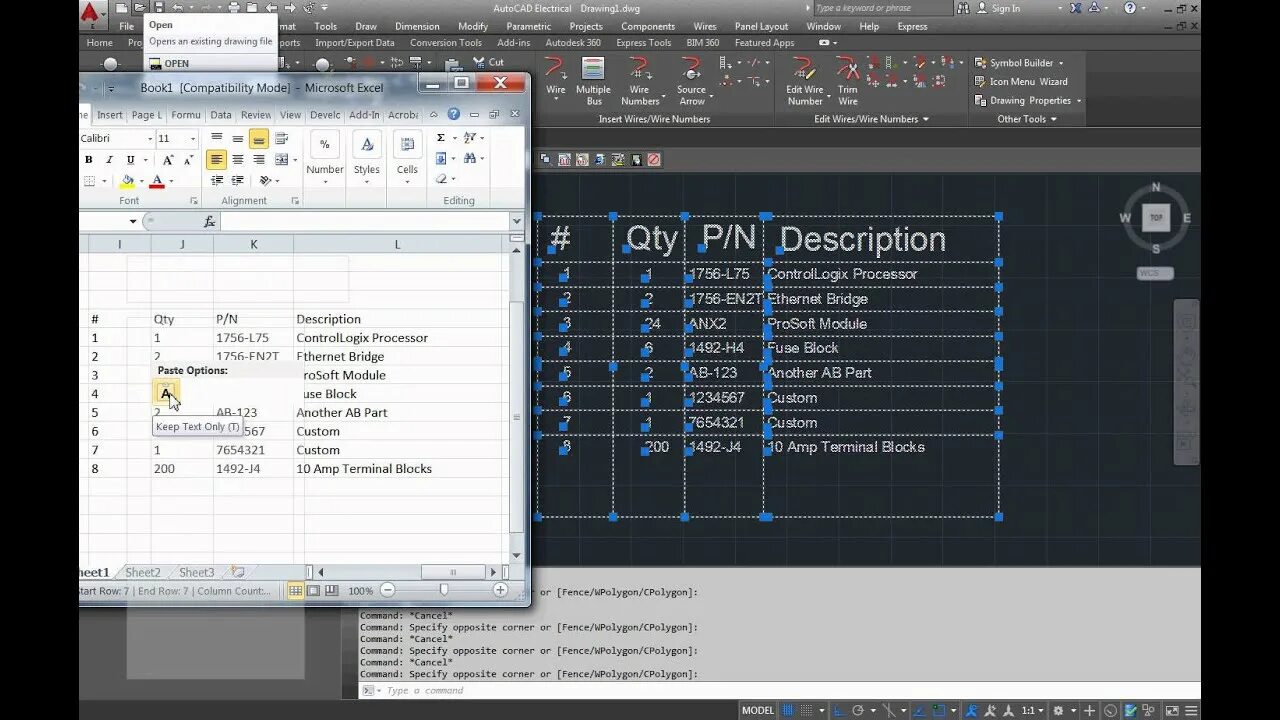Select the Wire Numbers tool
Viewport: 1280px width, 720px height.
coord(640,81)
